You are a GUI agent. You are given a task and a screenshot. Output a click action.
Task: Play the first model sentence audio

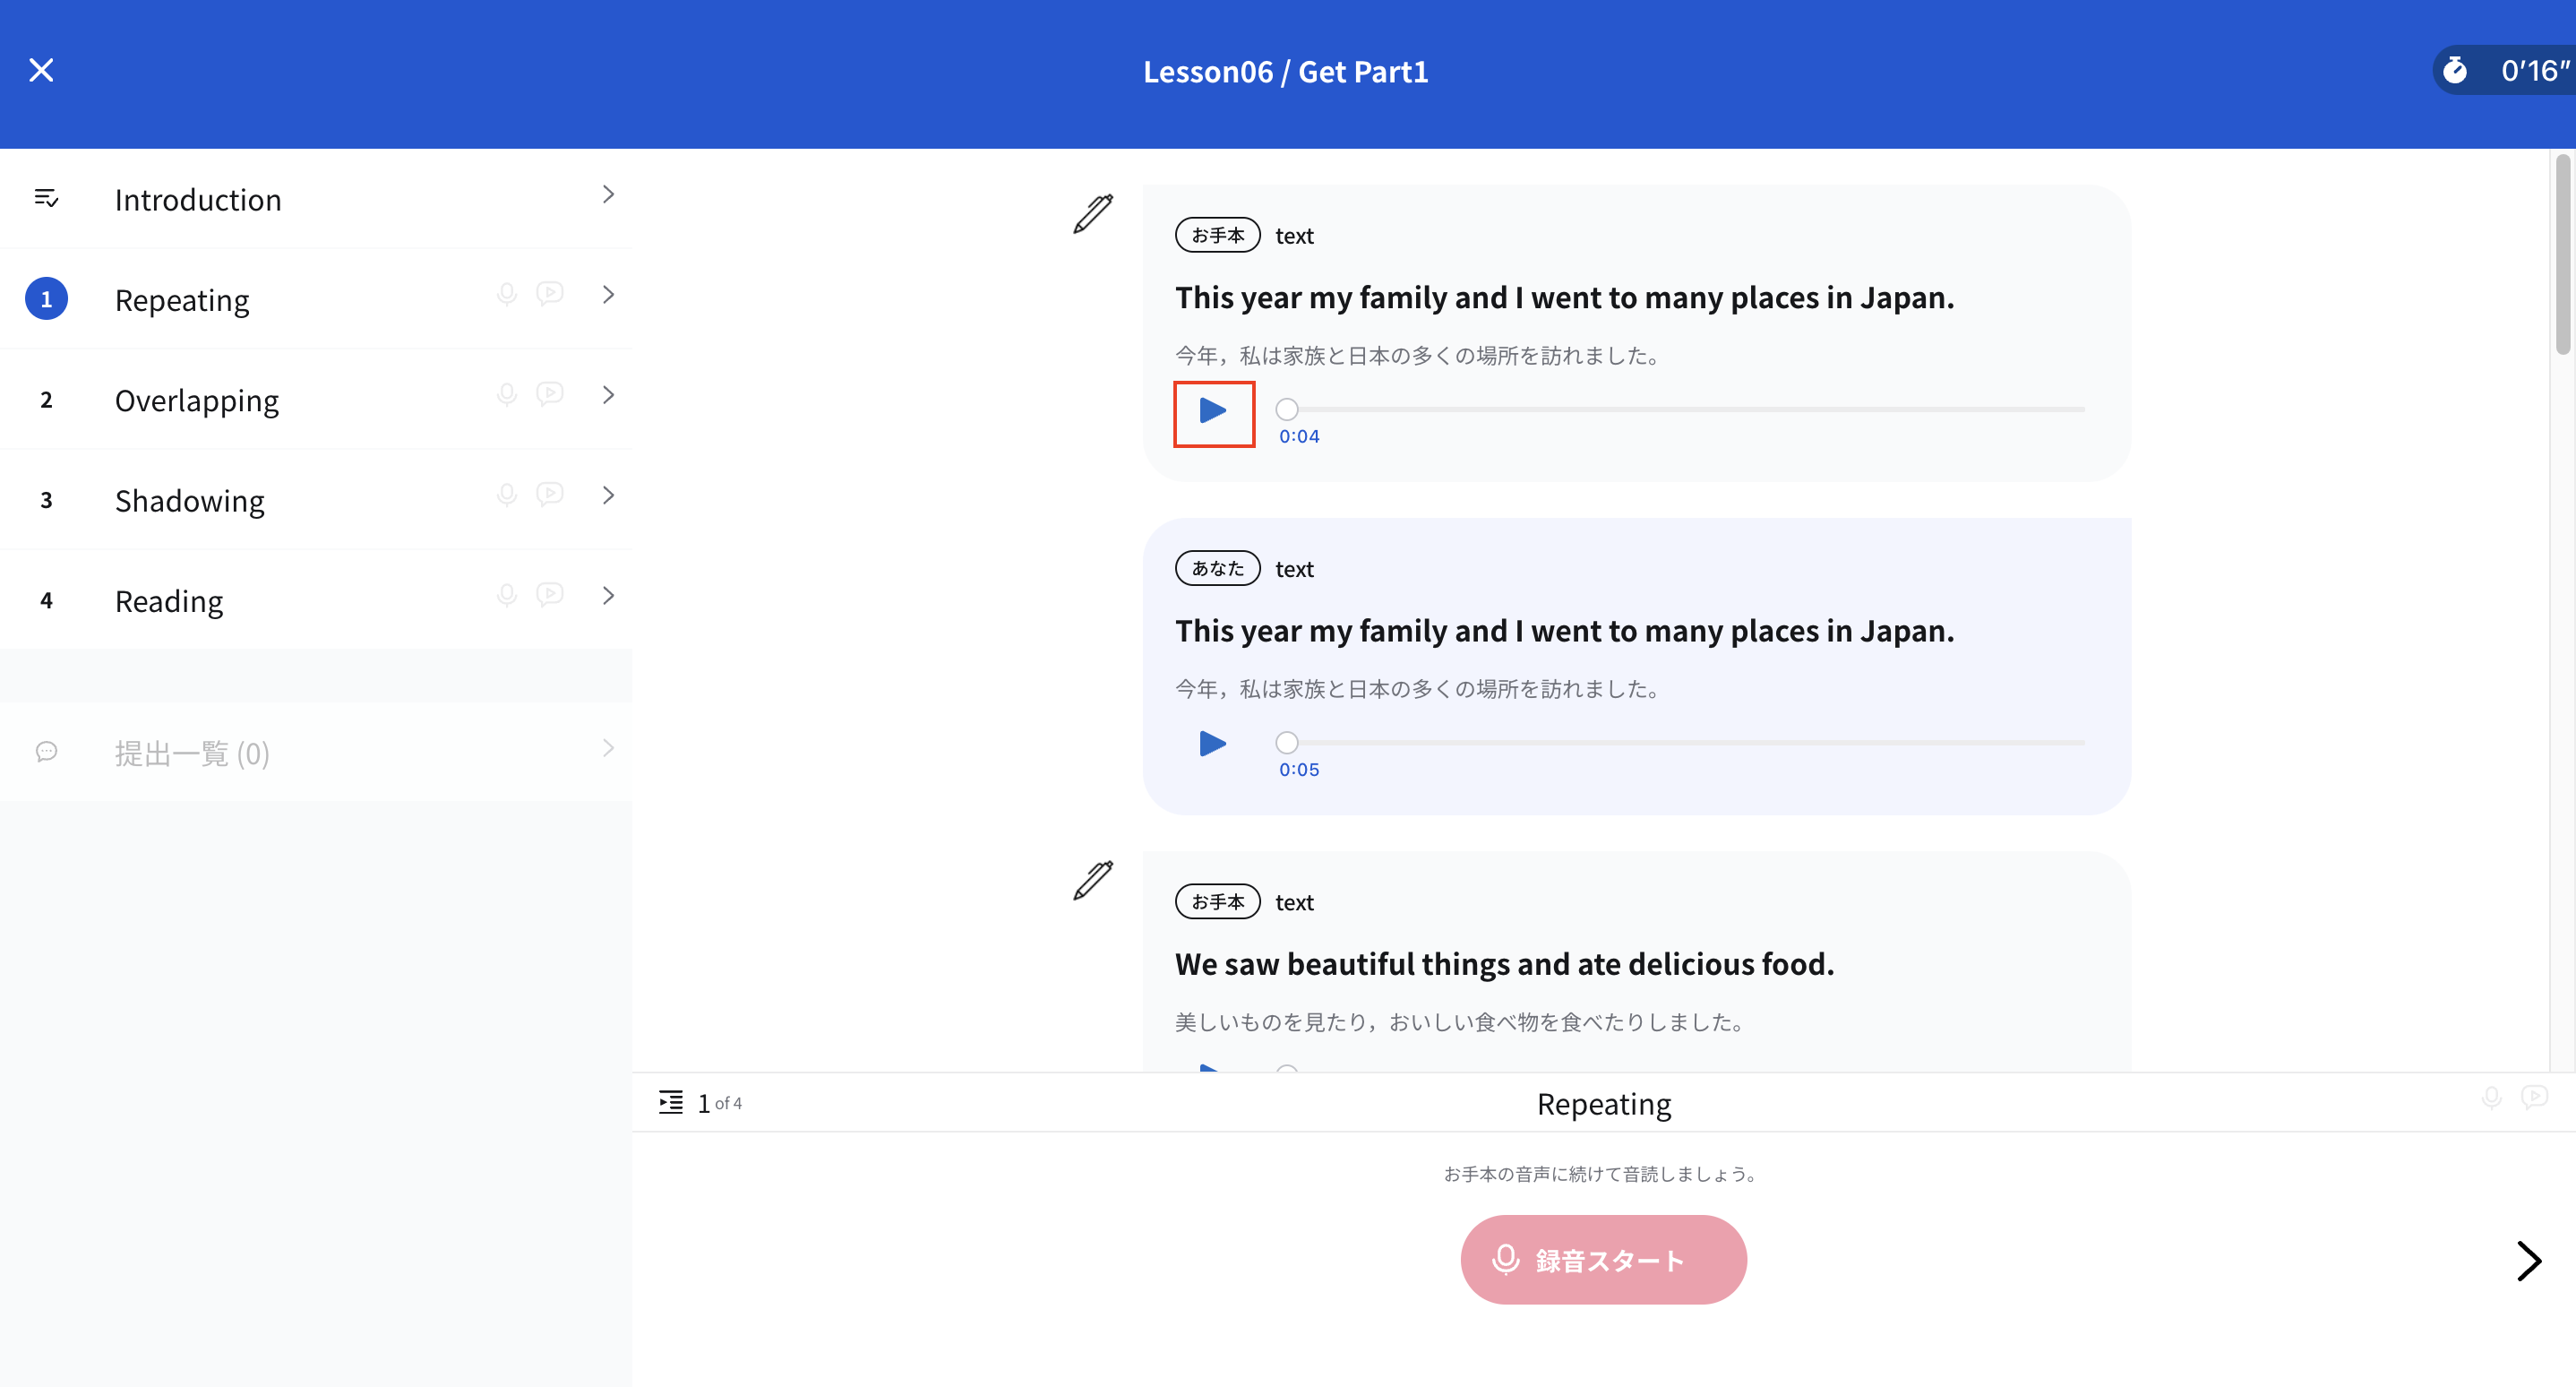click(x=1213, y=411)
